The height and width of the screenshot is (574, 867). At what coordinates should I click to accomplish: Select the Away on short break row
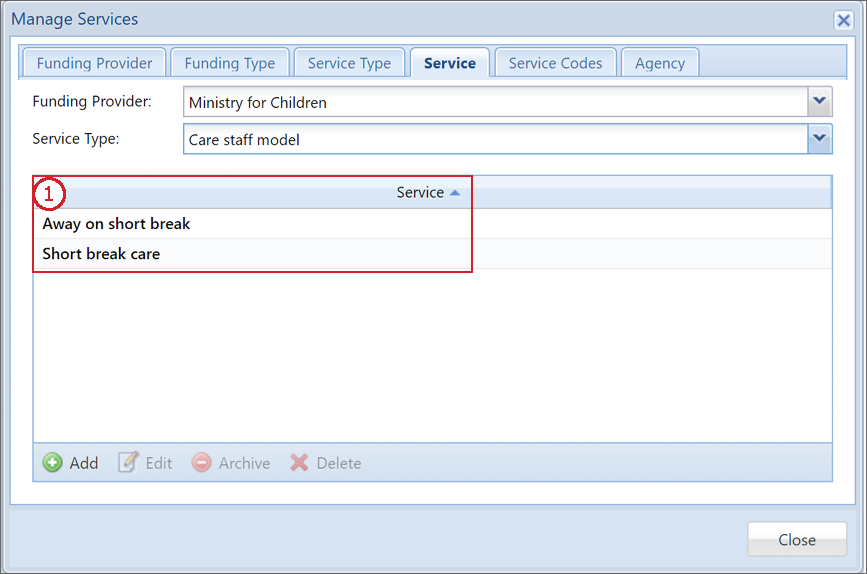(x=432, y=223)
